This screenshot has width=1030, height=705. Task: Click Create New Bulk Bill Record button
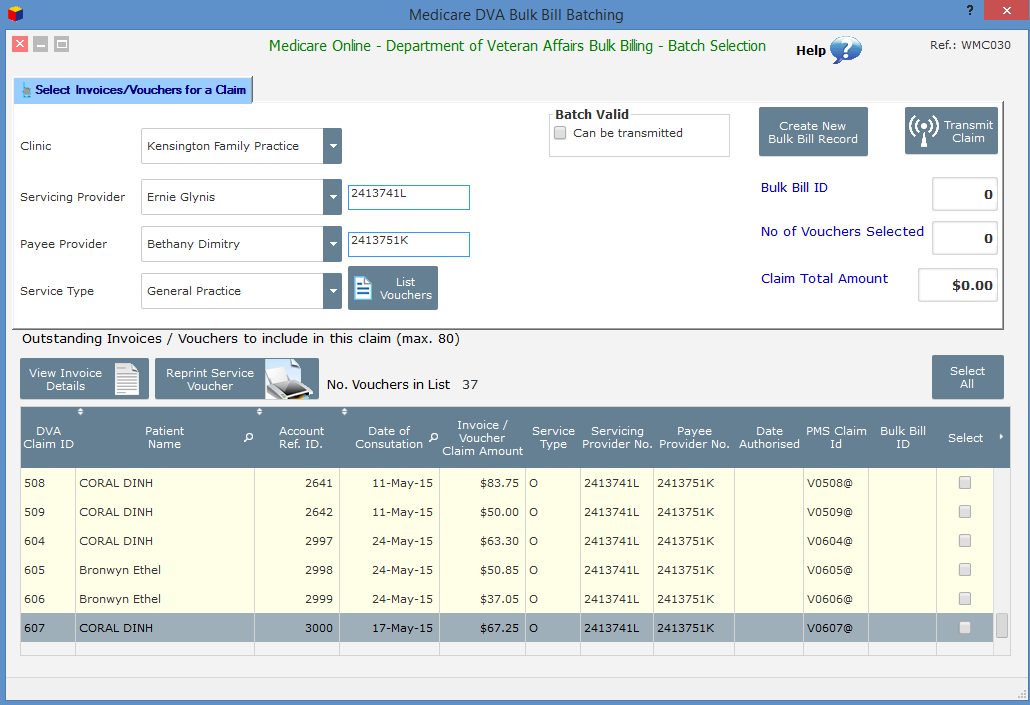(x=813, y=132)
